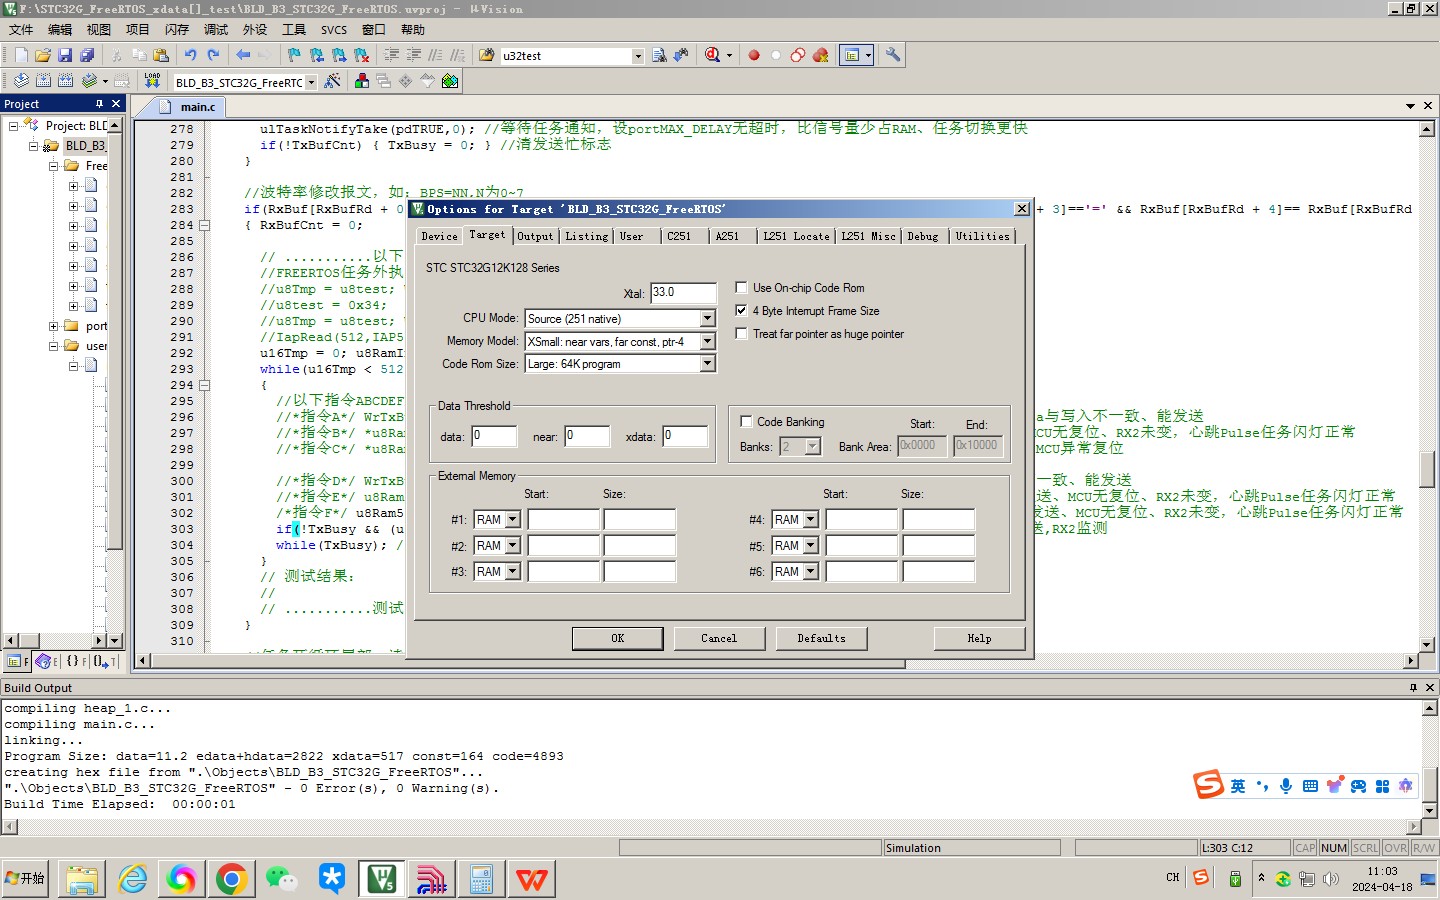Switch to the L251 Locate tab
This screenshot has height=900, width=1440.
tap(796, 236)
